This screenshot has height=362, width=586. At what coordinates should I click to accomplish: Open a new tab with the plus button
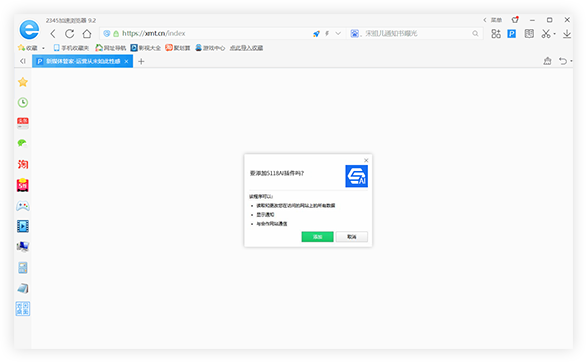click(x=141, y=61)
